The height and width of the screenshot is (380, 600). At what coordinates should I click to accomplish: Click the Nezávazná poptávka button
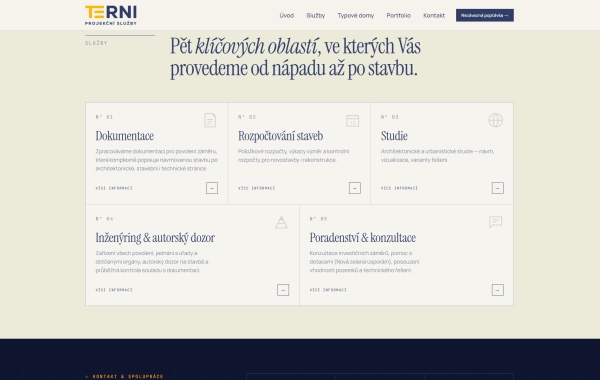pos(485,15)
